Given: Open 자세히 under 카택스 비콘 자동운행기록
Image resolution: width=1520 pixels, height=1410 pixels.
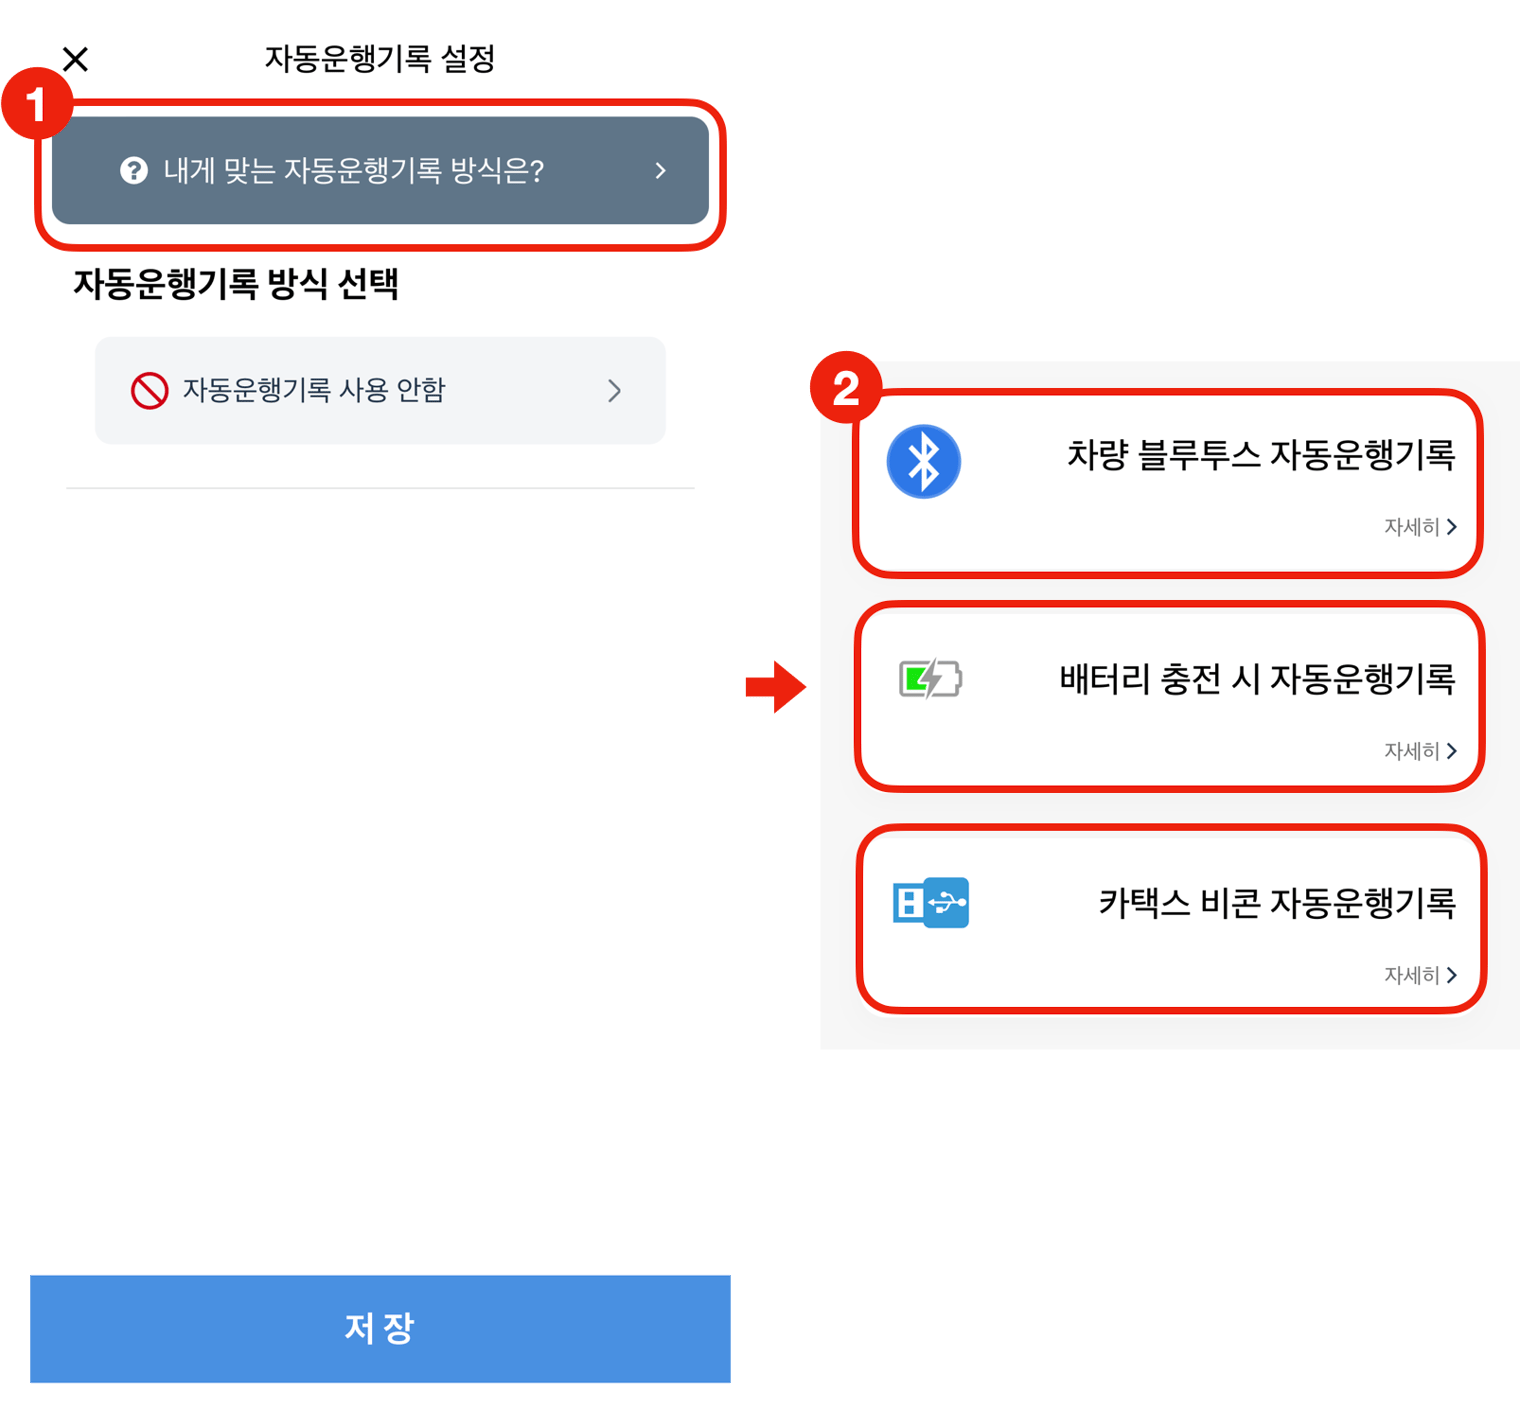Looking at the screenshot, I should 1420,975.
